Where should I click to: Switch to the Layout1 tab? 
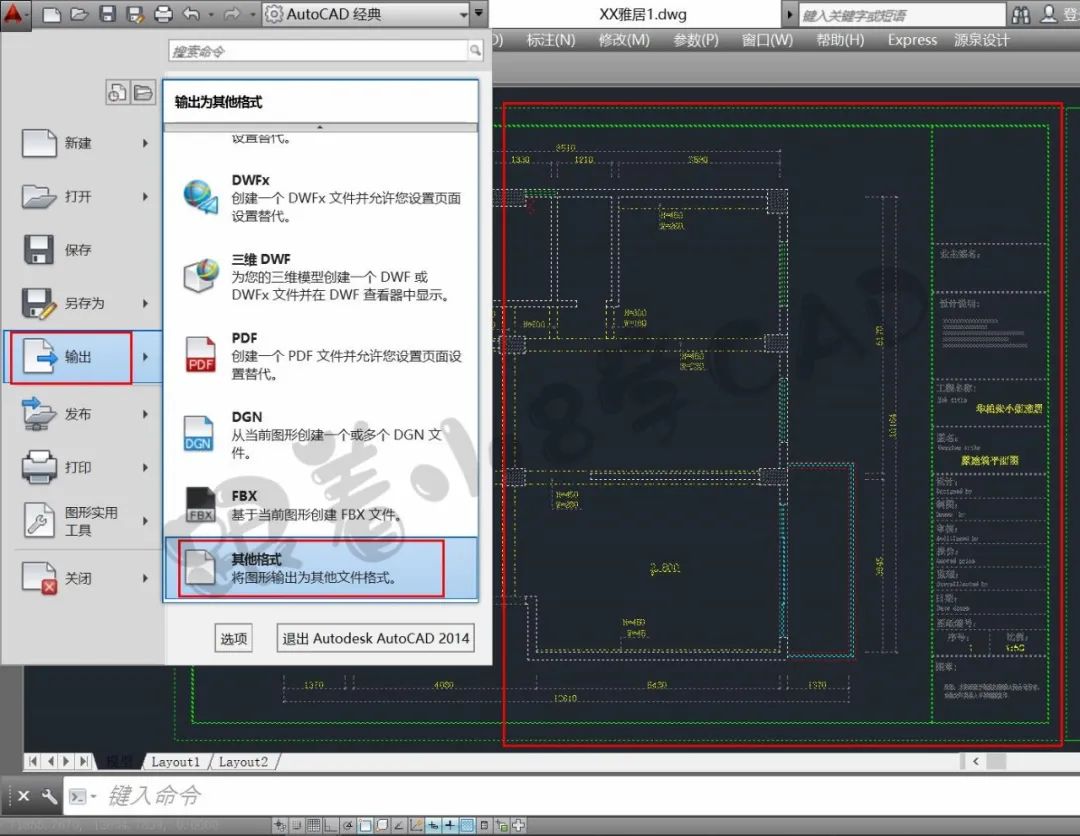[175, 762]
